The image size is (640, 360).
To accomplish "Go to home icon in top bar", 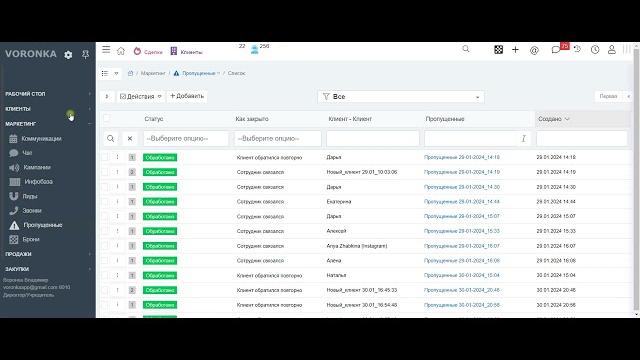I will click(121, 51).
